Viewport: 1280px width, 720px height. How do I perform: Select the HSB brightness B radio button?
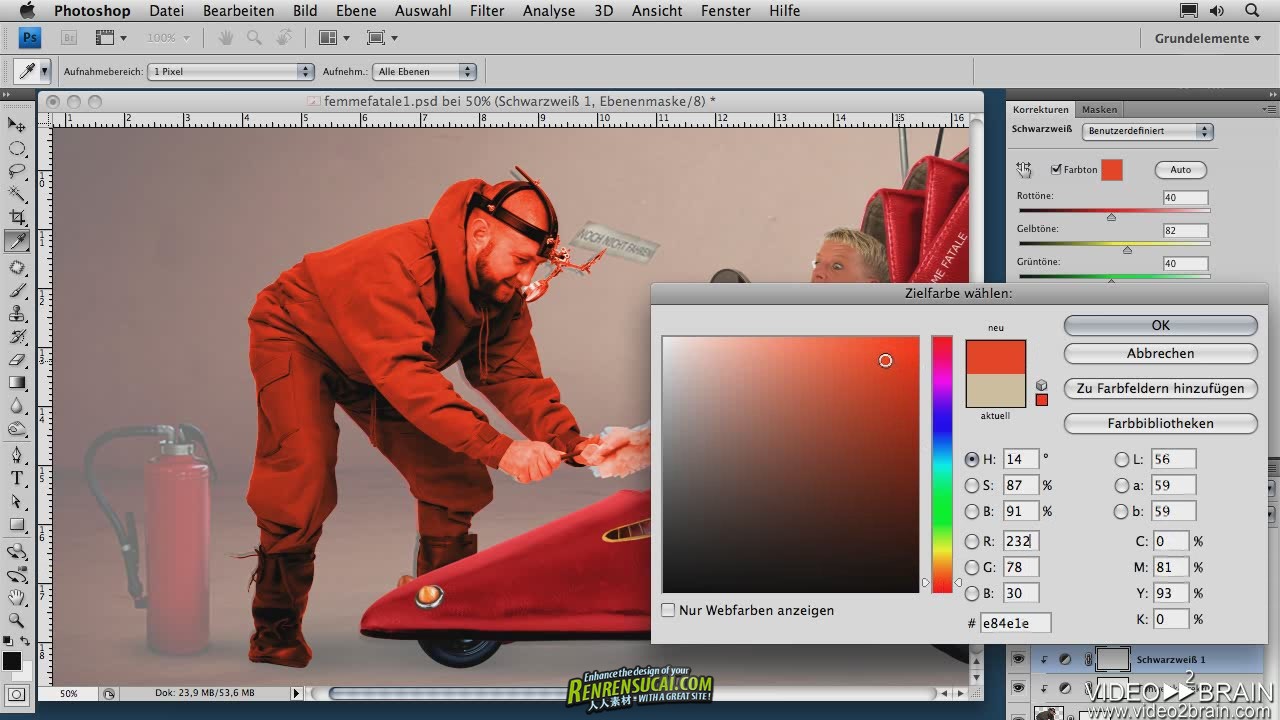click(x=972, y=511)
